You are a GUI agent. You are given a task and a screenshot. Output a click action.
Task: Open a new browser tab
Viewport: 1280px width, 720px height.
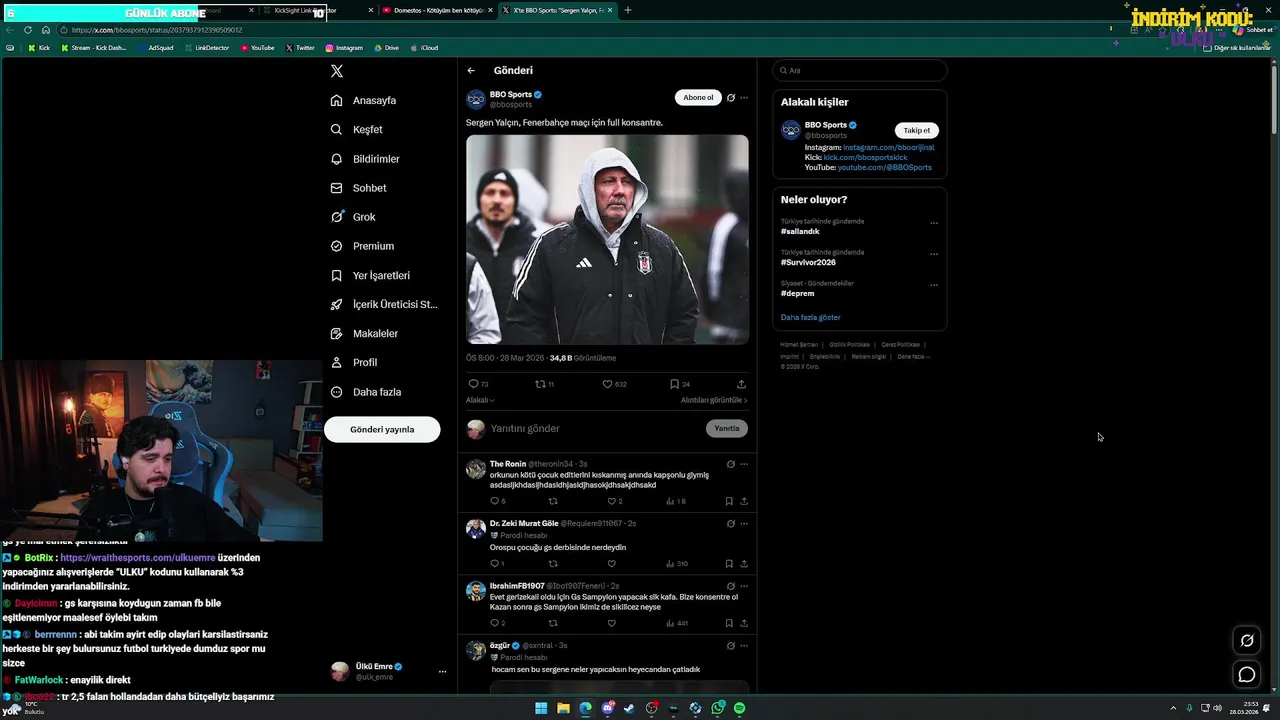(x=628, y=10)
